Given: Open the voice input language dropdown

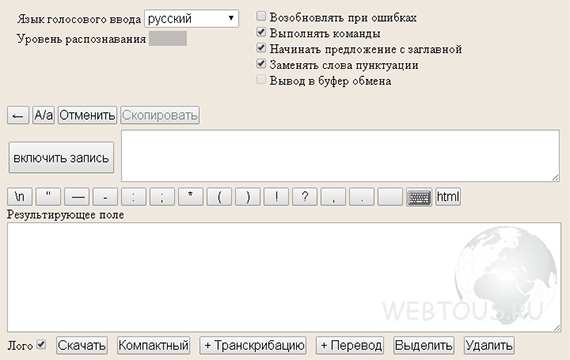Looking at the screenshot, I should (192, 19).
